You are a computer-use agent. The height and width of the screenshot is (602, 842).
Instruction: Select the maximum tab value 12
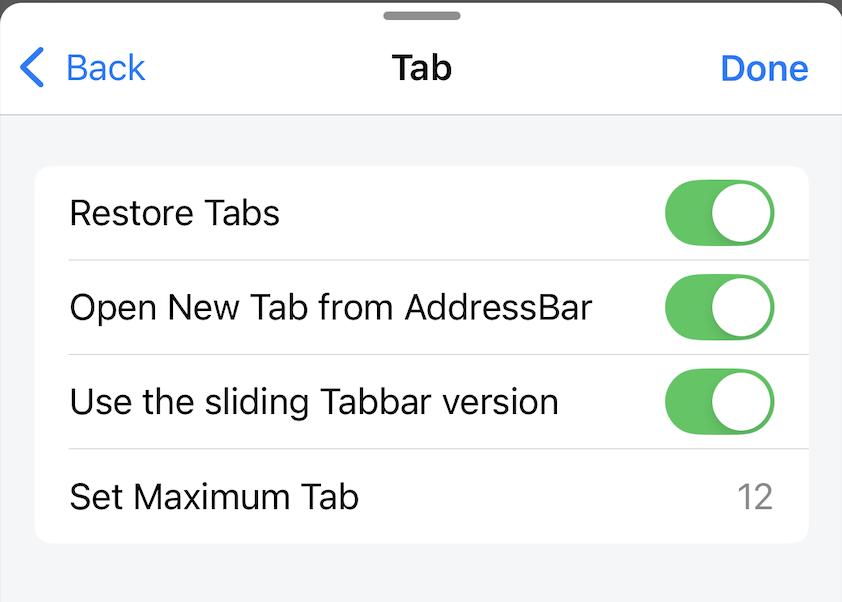(x=754, y=496)
